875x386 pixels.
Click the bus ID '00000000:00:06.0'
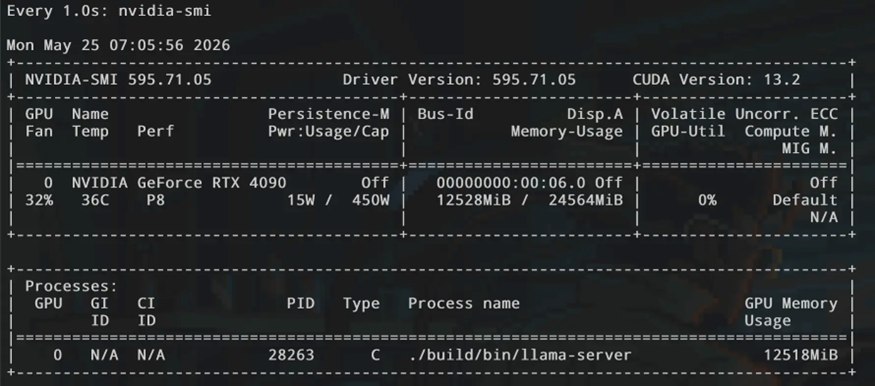(x=511, y=183)
